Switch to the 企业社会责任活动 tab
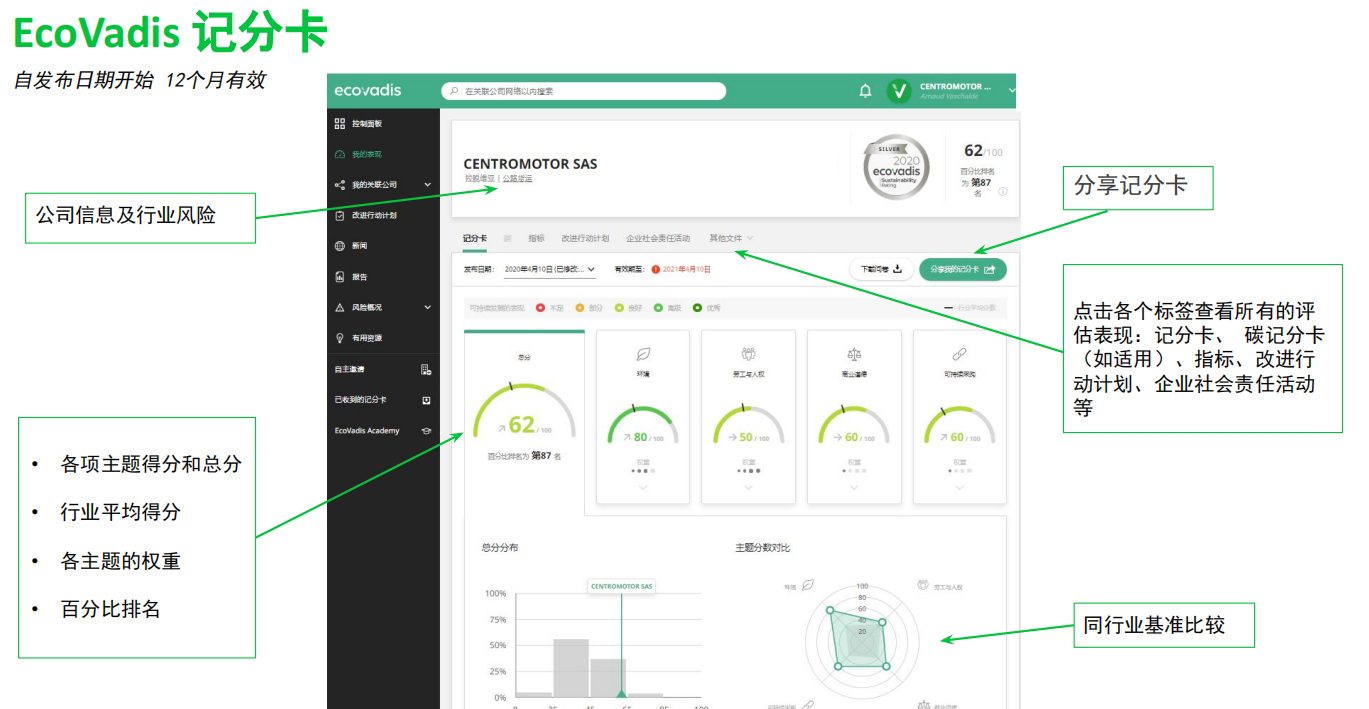 click(657, 238)
